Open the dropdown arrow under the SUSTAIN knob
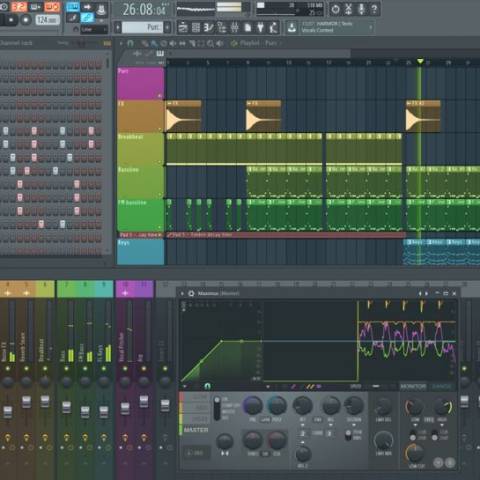 click(x=354, y=425)
